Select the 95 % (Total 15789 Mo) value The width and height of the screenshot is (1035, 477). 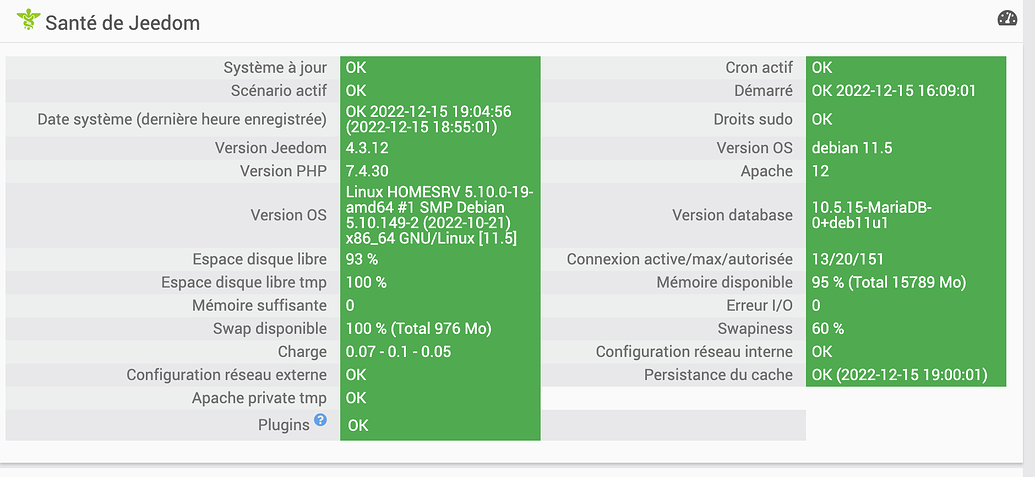click(889, 282)
